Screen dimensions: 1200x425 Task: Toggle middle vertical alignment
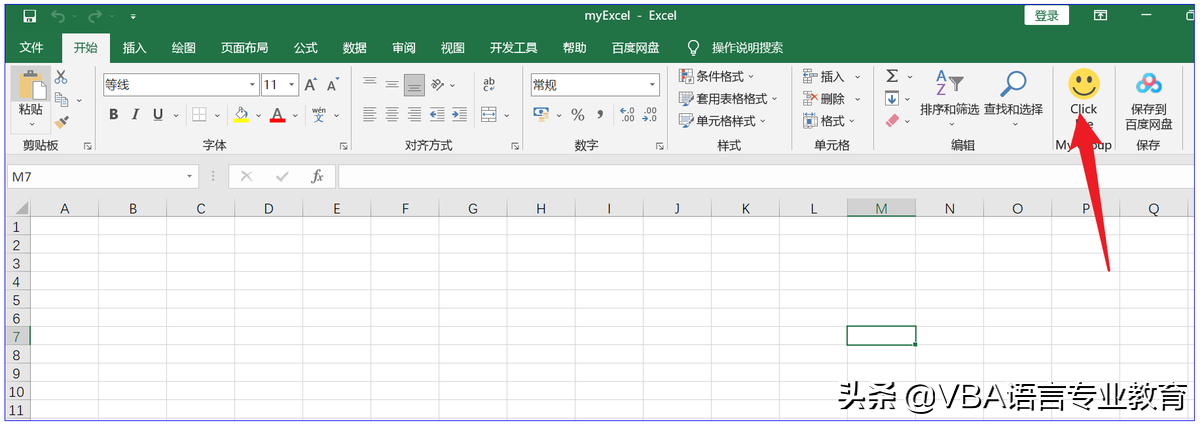[x=392, y=85]
